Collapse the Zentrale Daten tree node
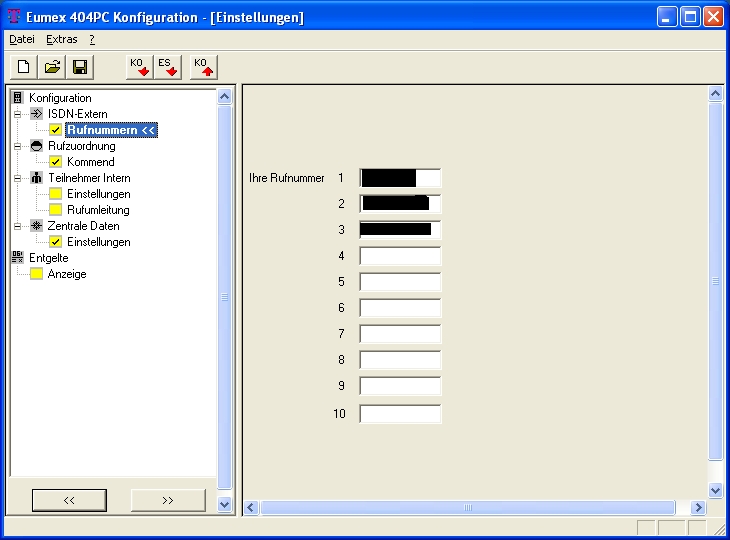Image resolution: width=730 pixels, height=540 pixels. [x=17, y=226]
